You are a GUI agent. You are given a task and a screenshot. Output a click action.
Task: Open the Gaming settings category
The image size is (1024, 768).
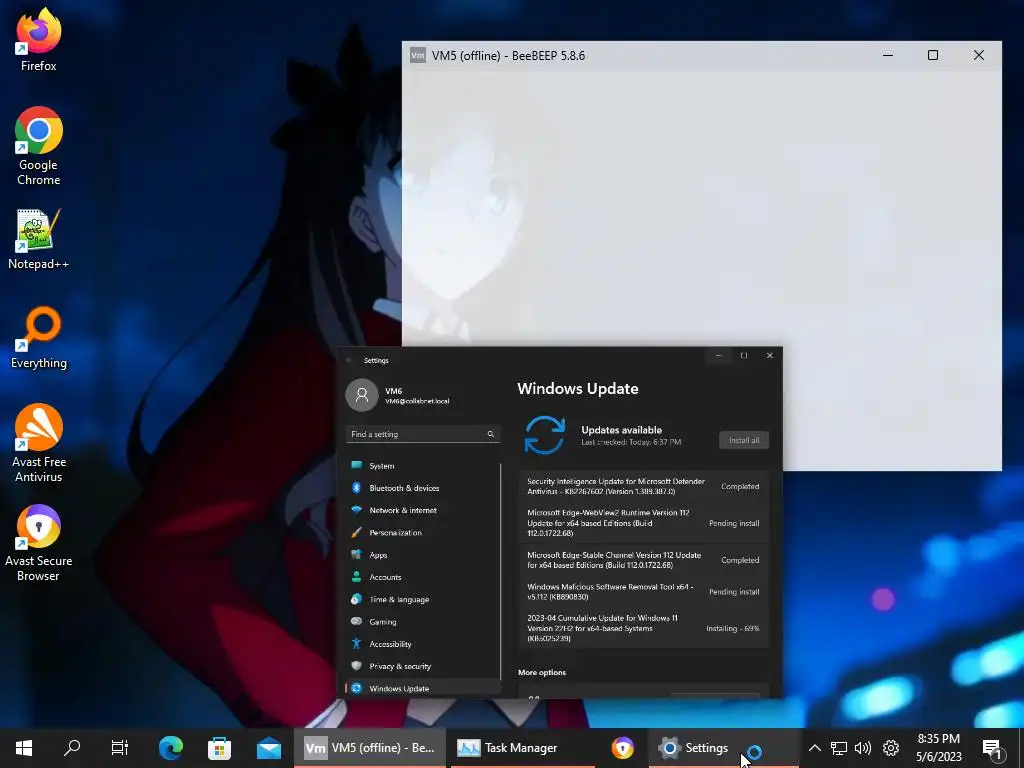[x=423, y=621]
